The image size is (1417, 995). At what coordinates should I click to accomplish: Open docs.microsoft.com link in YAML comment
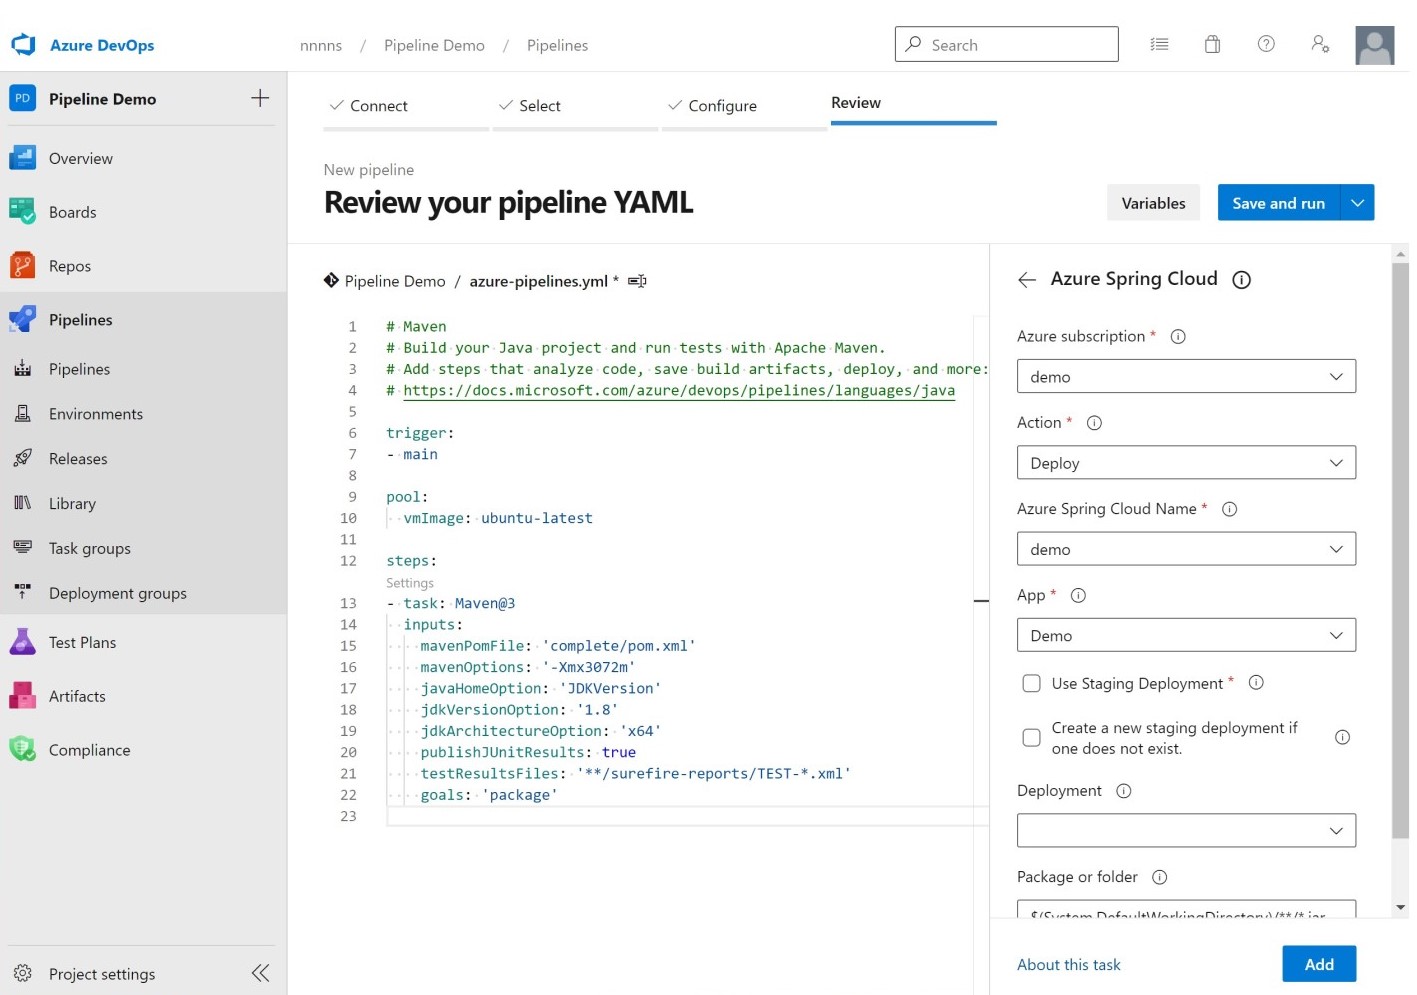point(679,391)
